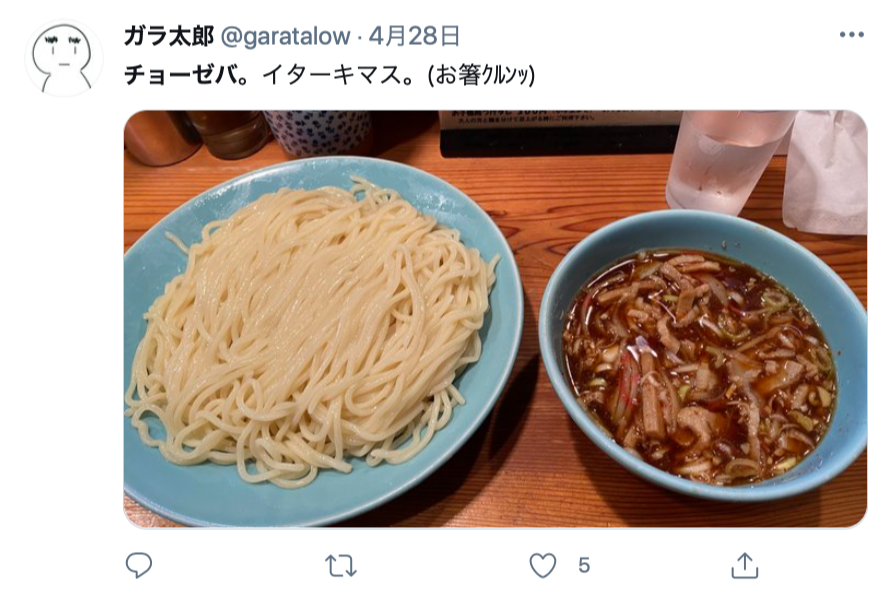Open the share menu with upload arrow icon

click(744, 565)
